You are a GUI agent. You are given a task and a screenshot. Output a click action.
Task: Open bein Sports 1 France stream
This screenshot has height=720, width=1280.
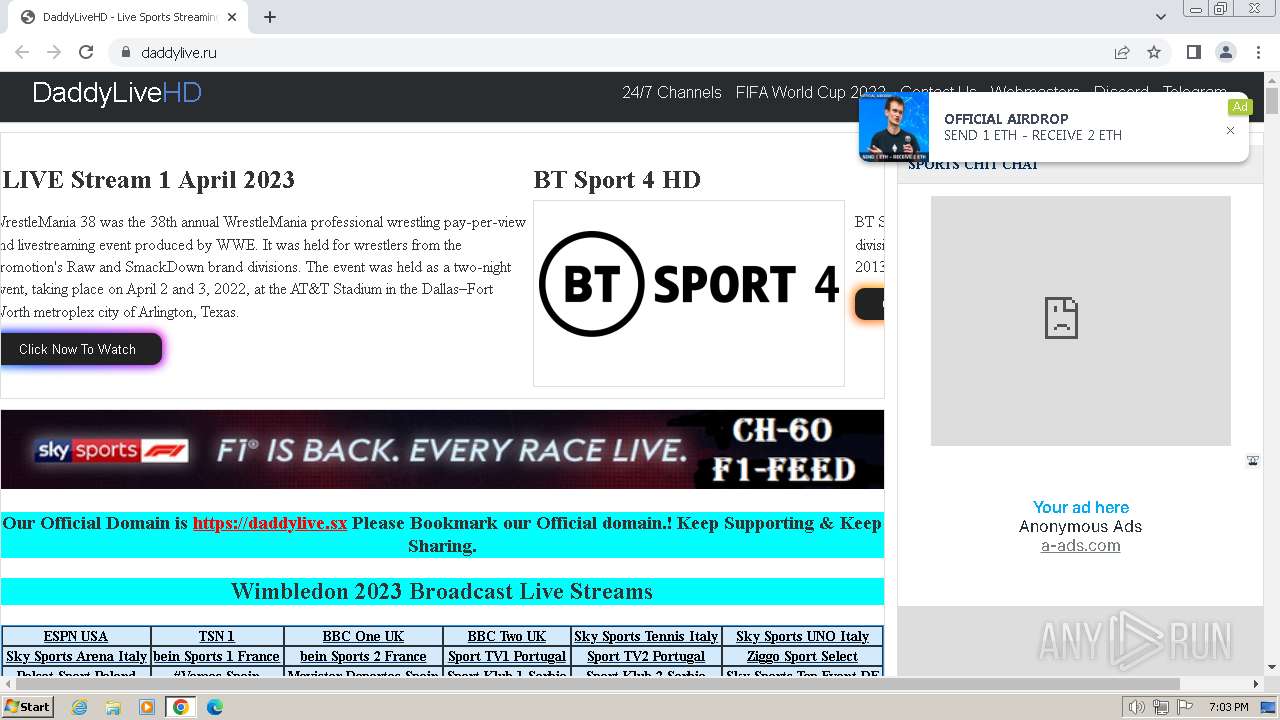coord(217,656)
